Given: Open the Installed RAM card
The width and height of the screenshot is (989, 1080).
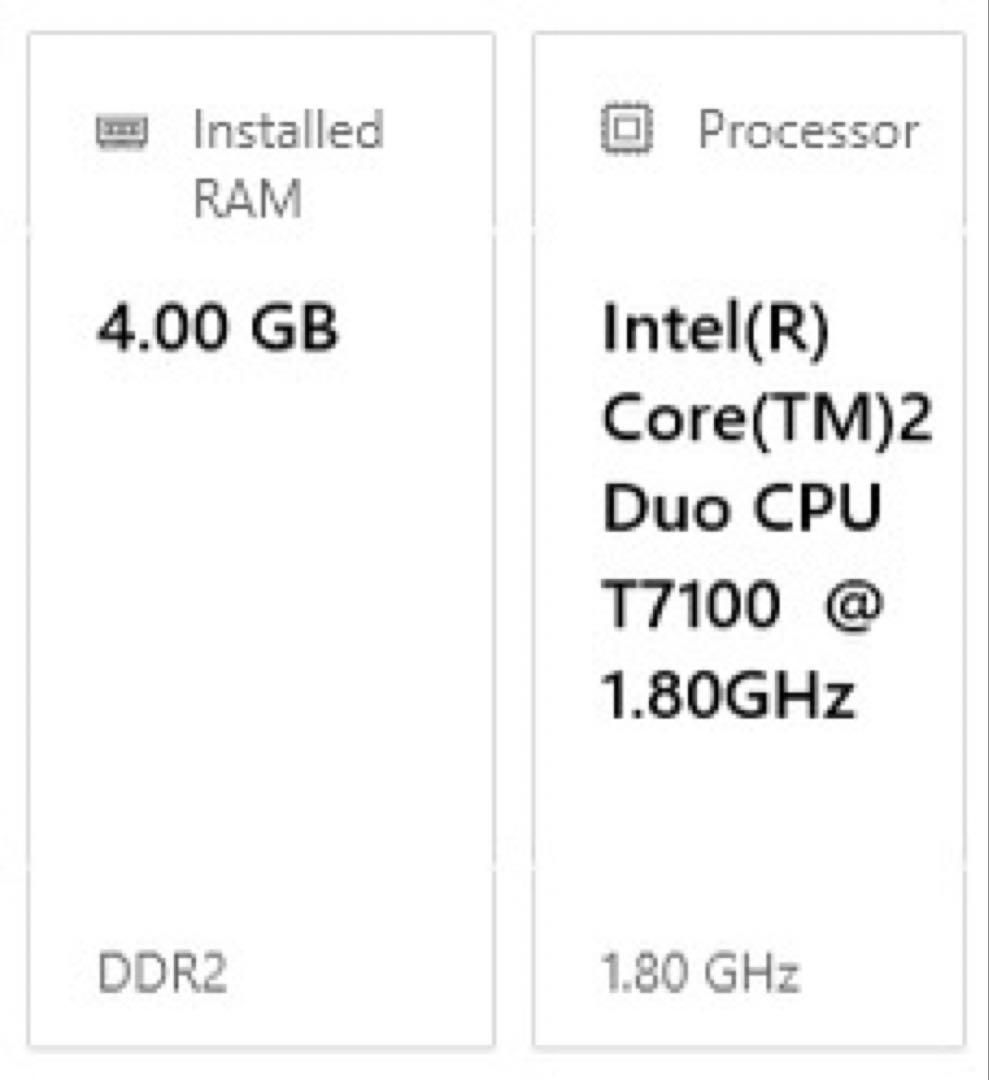Looking at the screenshot, I should coord(260,540).
